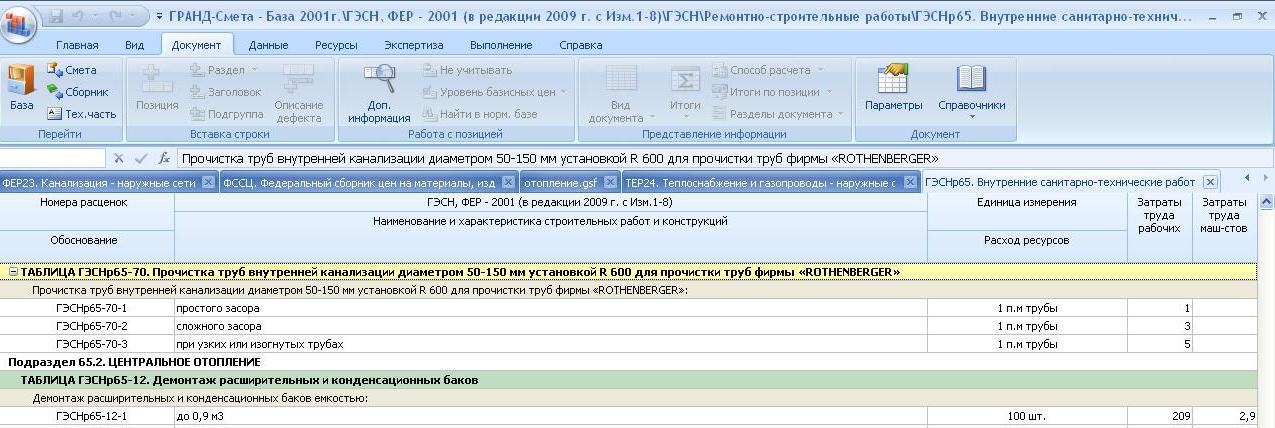Viewport: 1275px width, 428px height.
Task: Click the cell address box left of formula bar
Action: click(52, 158)
